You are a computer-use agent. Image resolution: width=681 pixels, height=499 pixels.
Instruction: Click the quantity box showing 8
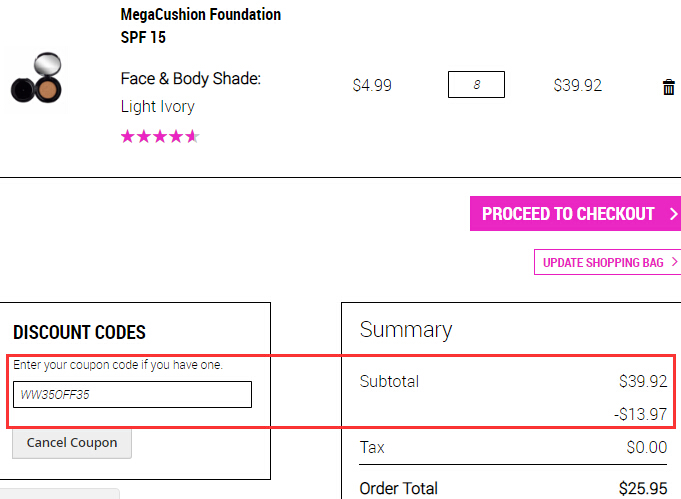(x=476, y=85)
